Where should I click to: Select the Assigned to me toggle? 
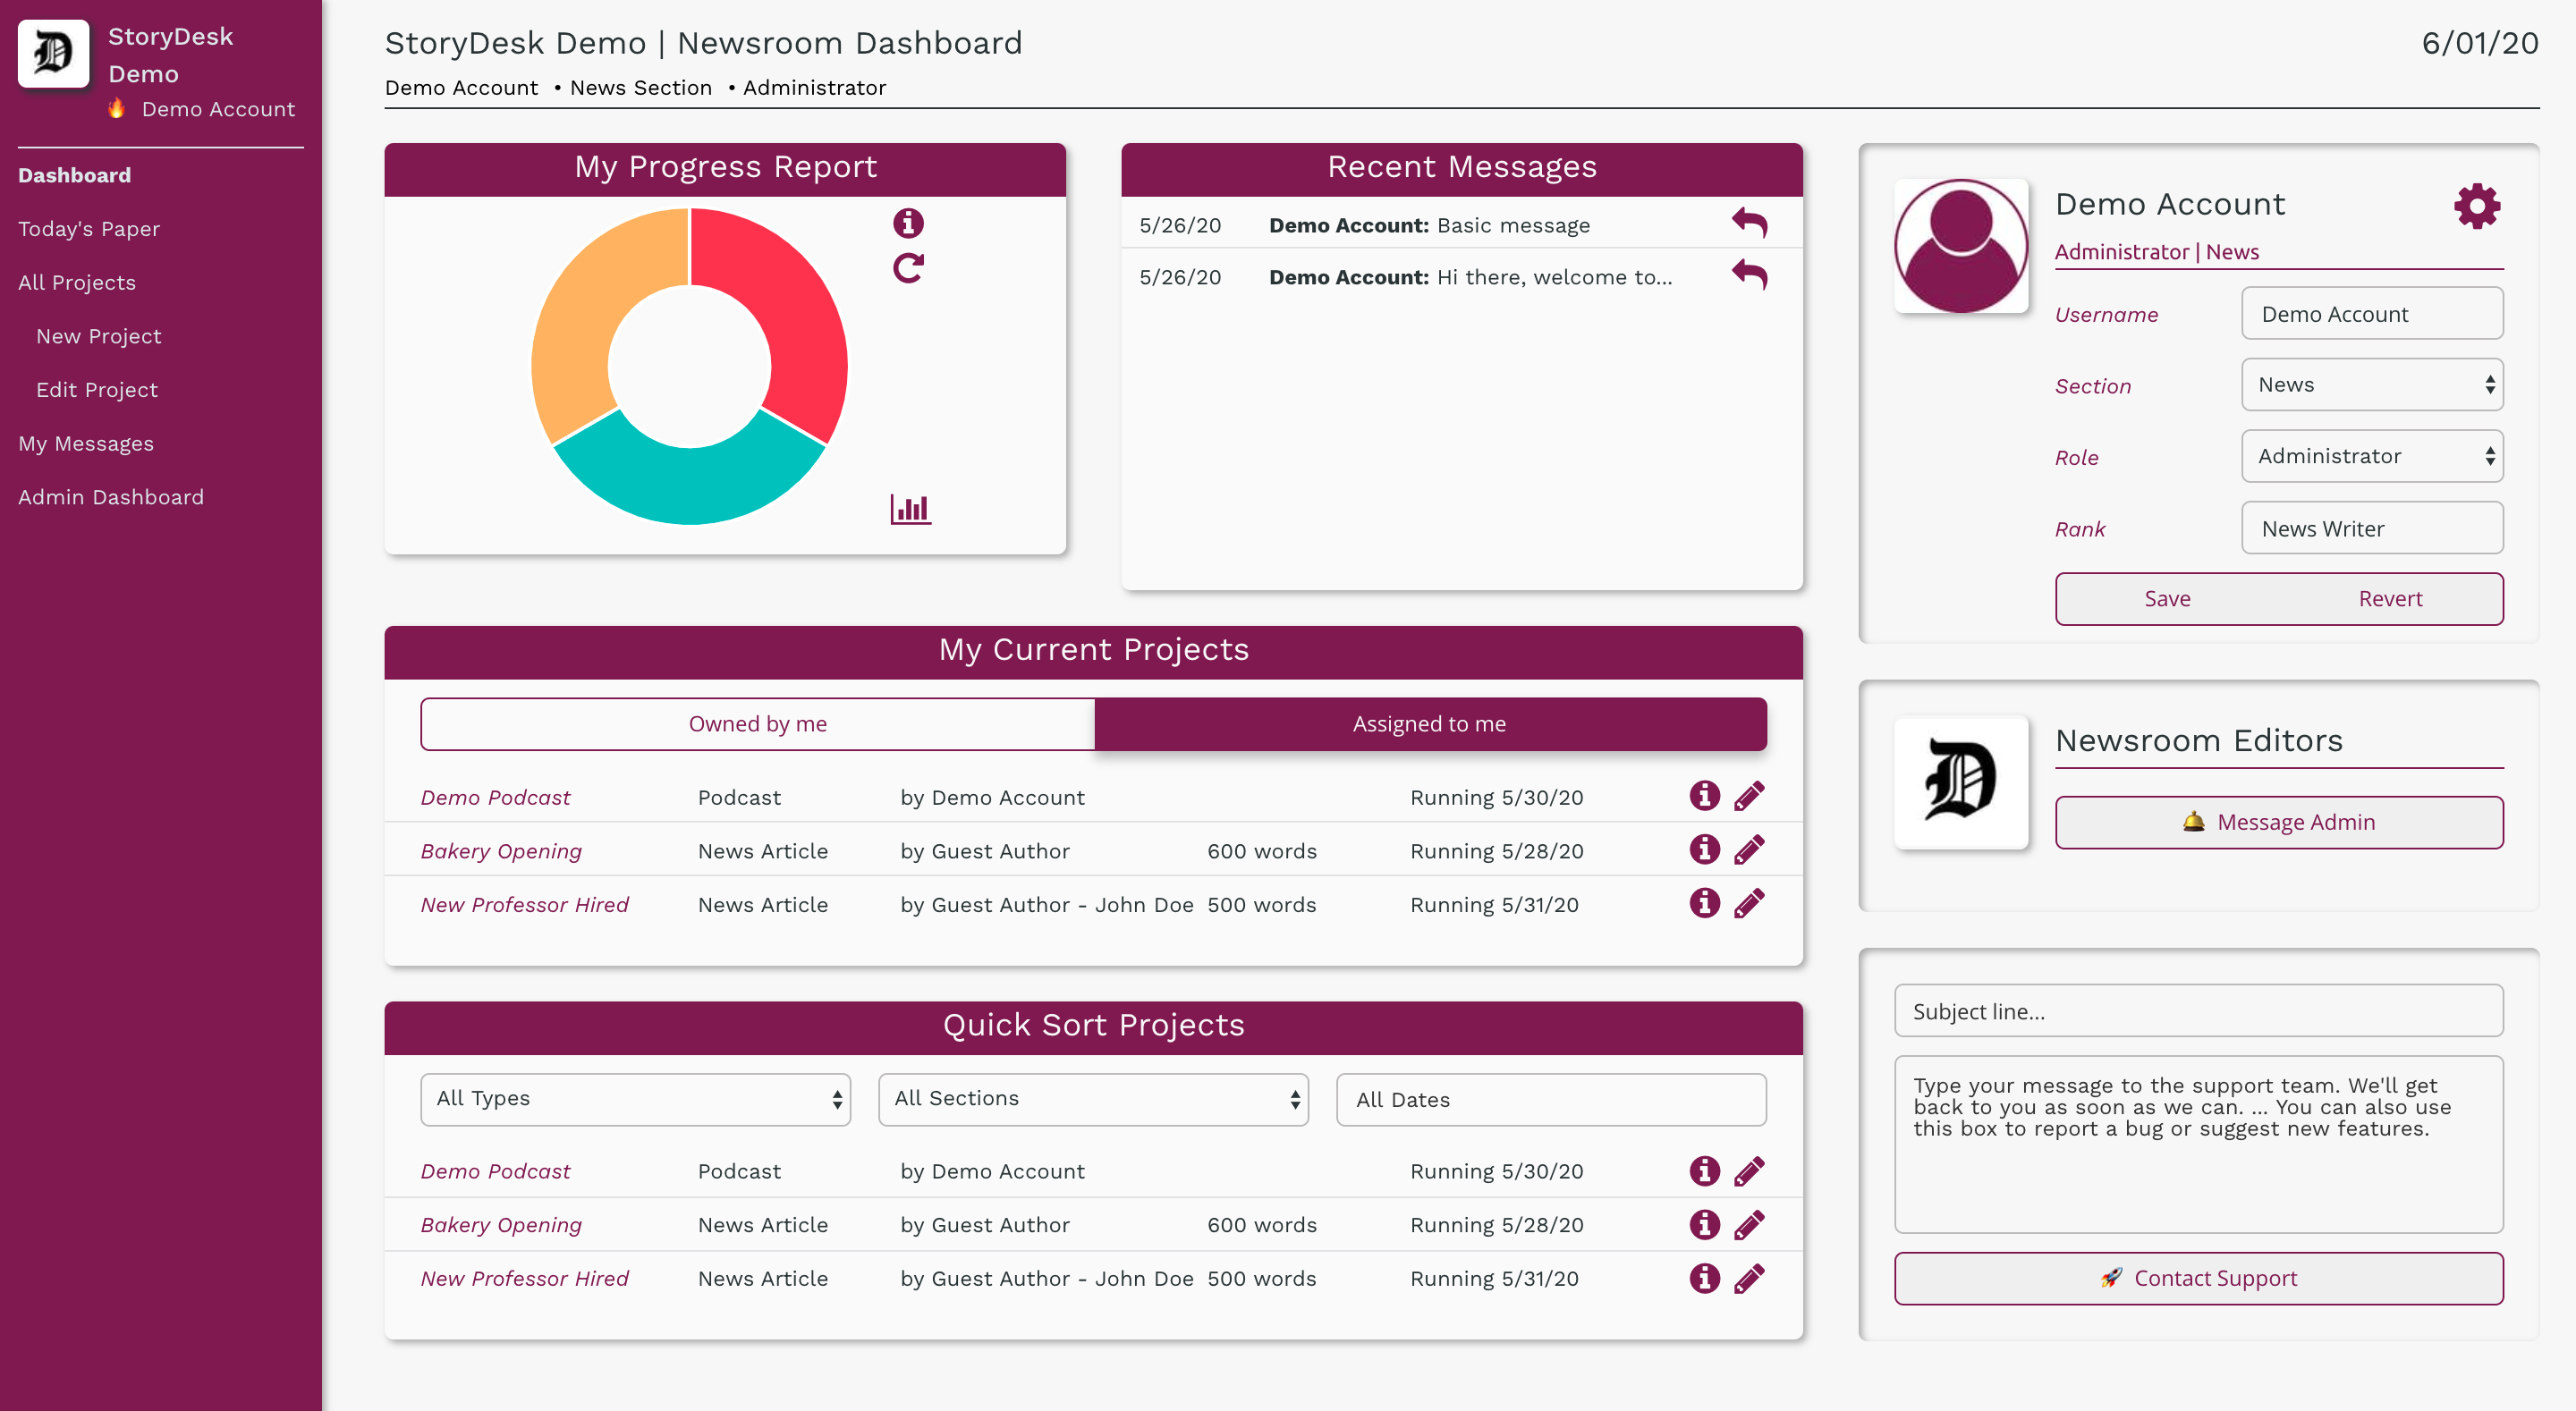coord(1429,723)
